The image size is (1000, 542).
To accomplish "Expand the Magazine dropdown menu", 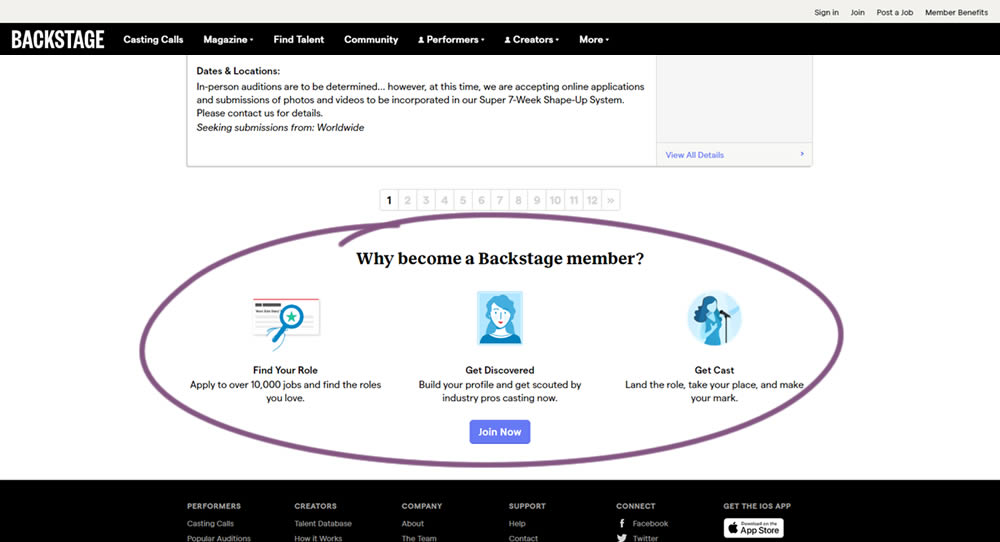I will point(228,40).
